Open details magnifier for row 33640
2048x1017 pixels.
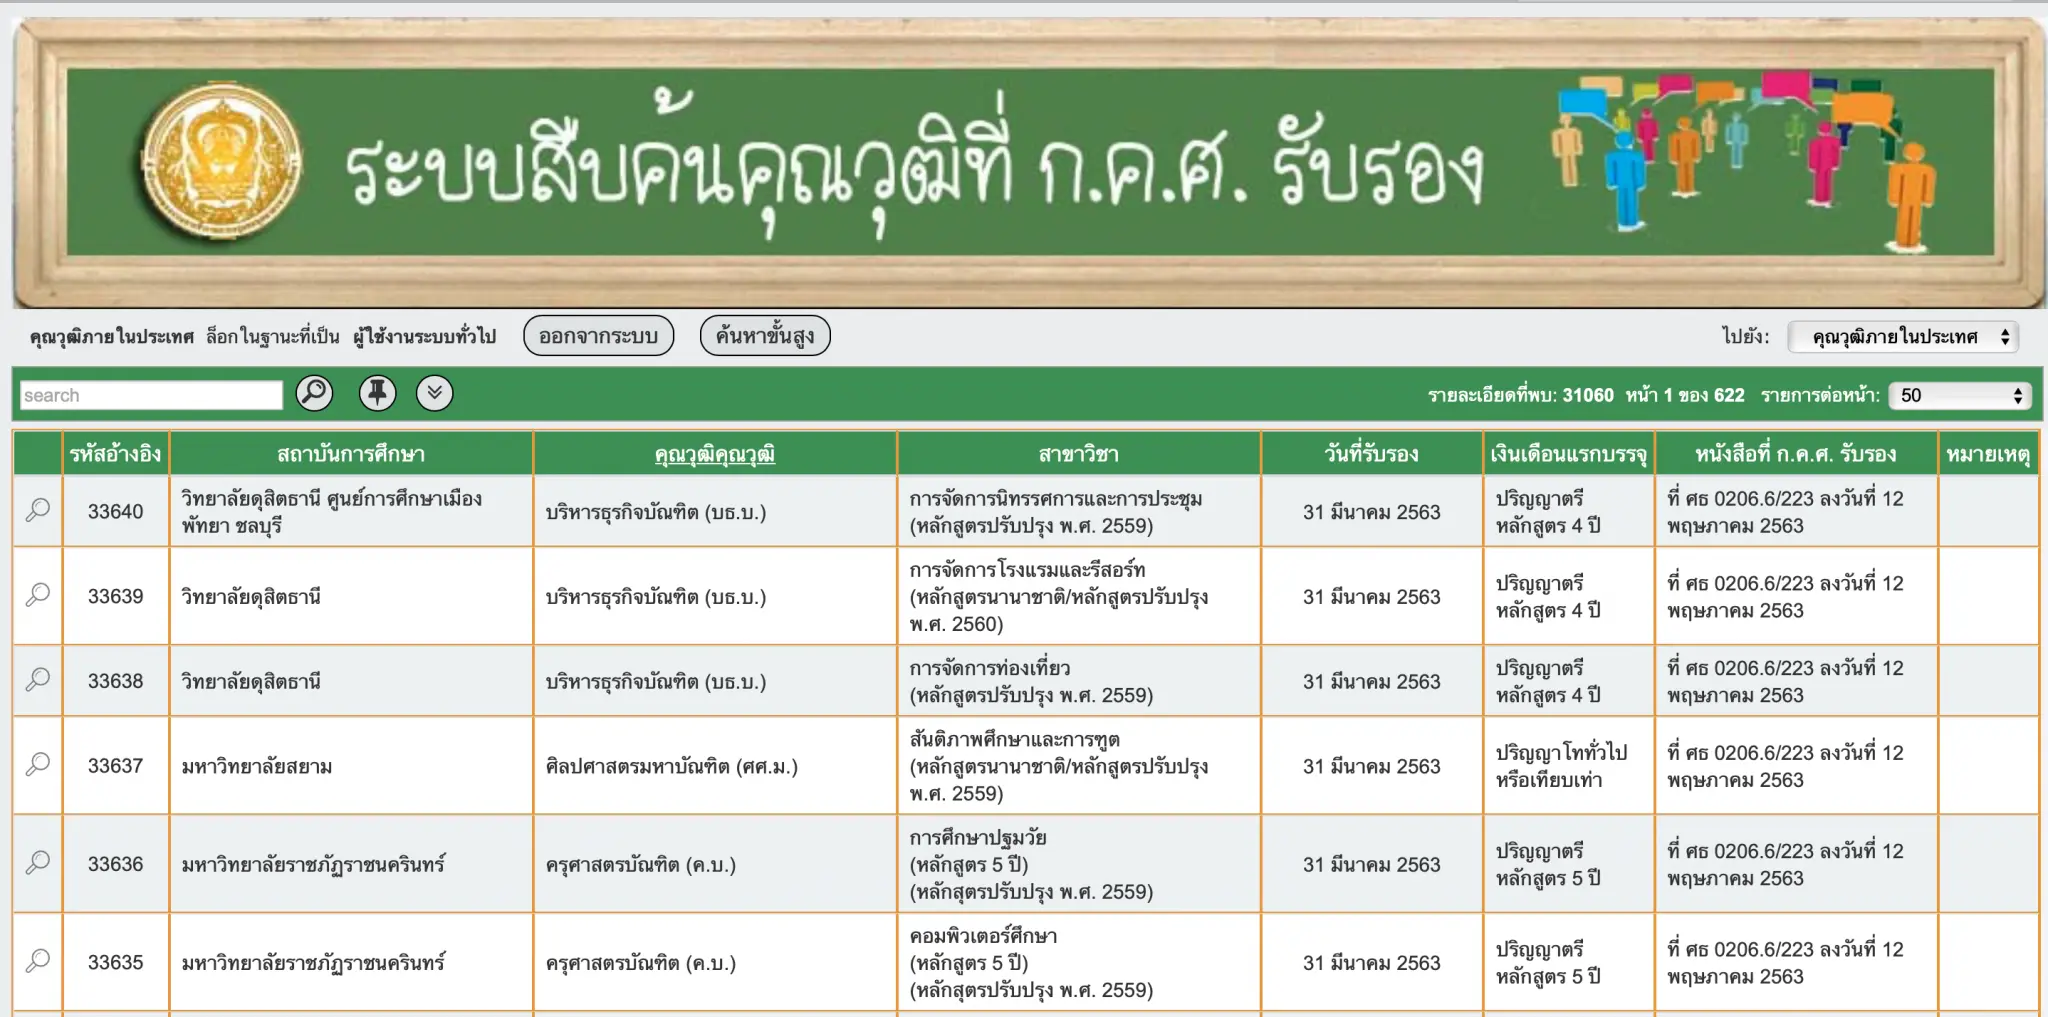[x=38, y=510]
